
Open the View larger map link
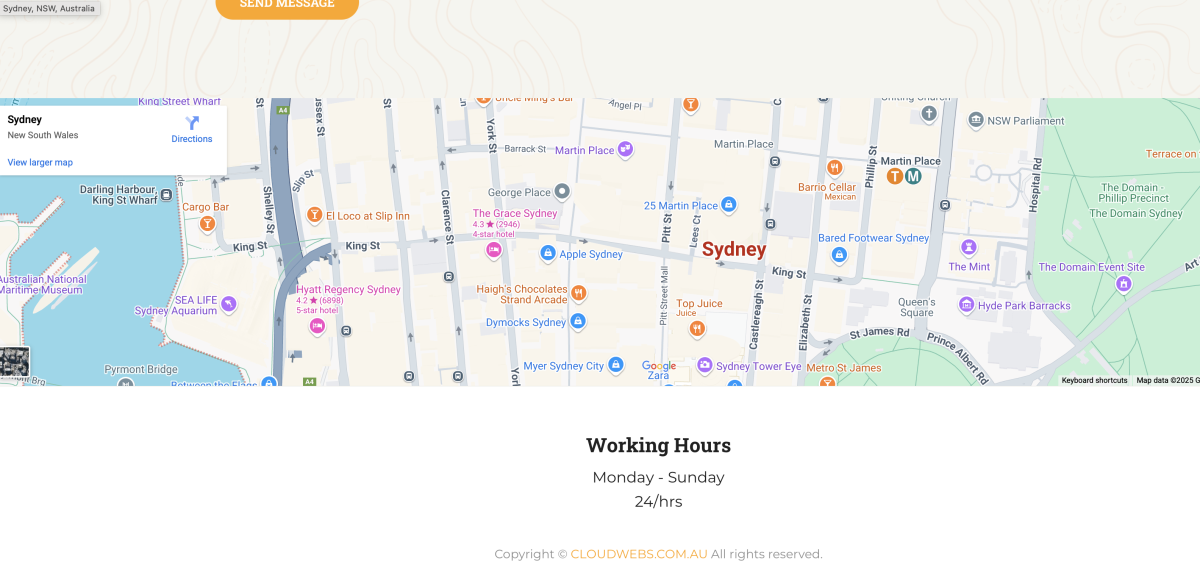(40, 162)
